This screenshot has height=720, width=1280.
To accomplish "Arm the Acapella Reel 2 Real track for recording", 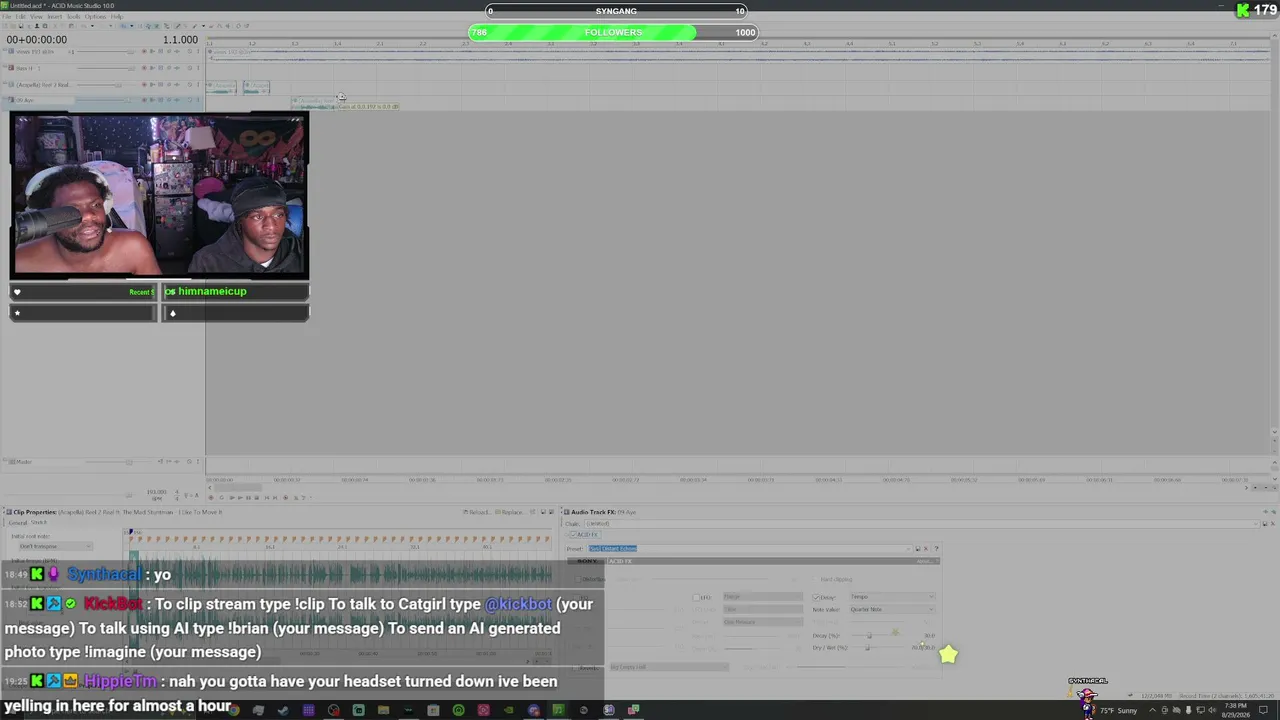I will tap(143, 84).
